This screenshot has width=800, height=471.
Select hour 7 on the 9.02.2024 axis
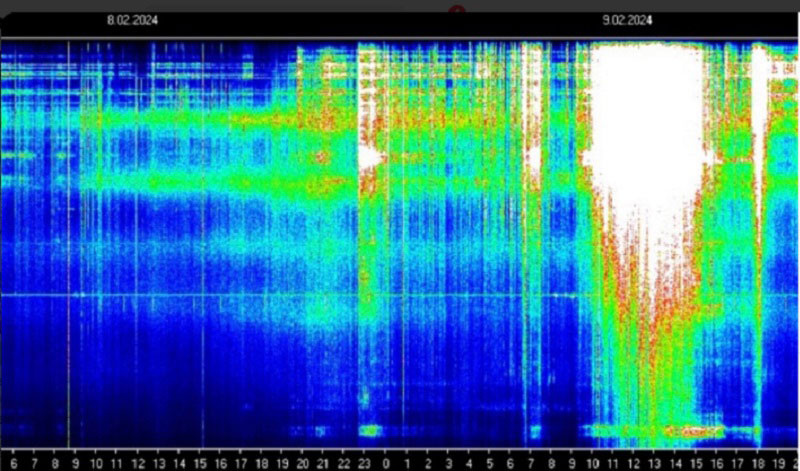click(x=531, y=464)
